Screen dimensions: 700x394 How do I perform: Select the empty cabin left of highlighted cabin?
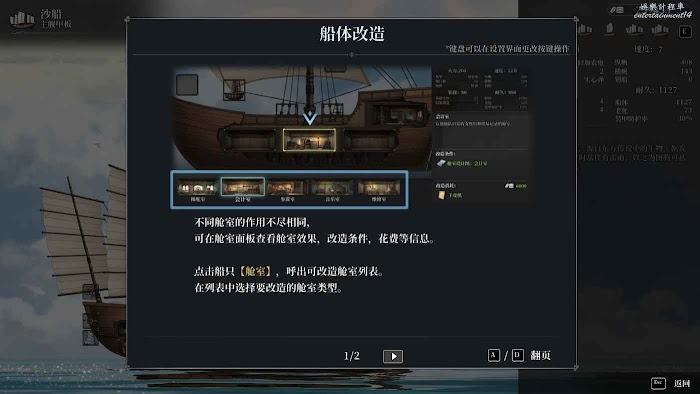249,139
